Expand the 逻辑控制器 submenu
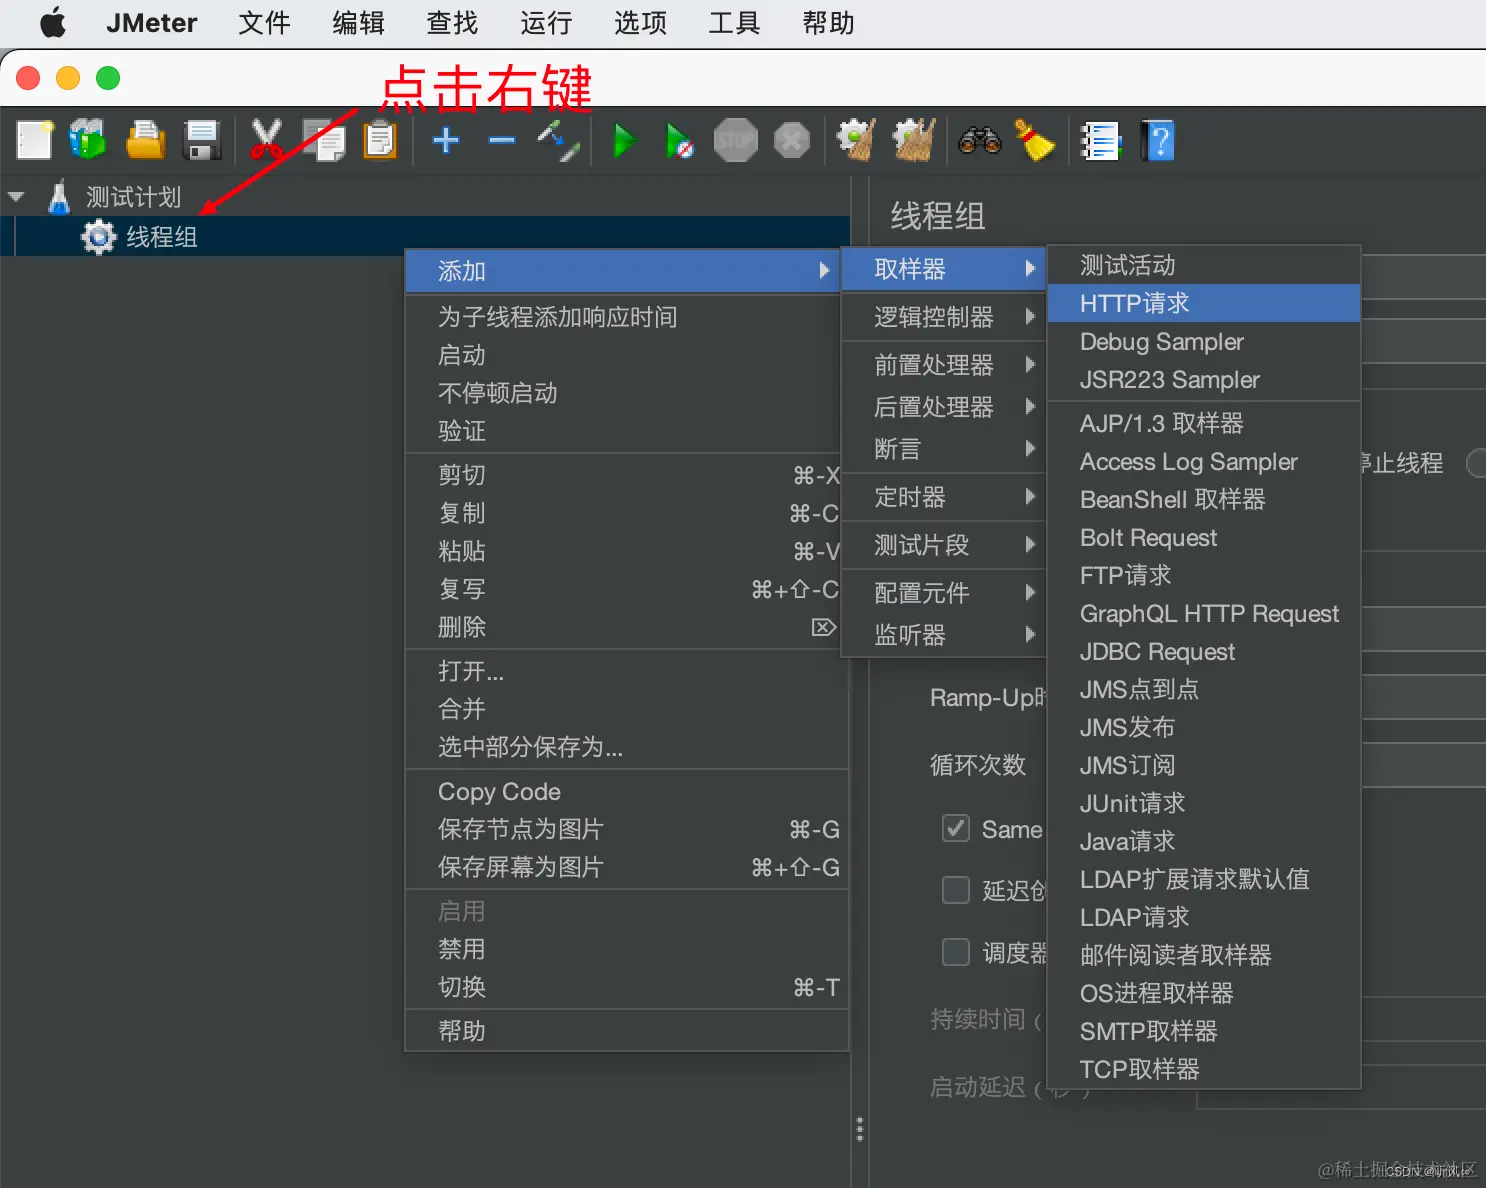The image size is (1486, 1188). click(x=943, y=317)
